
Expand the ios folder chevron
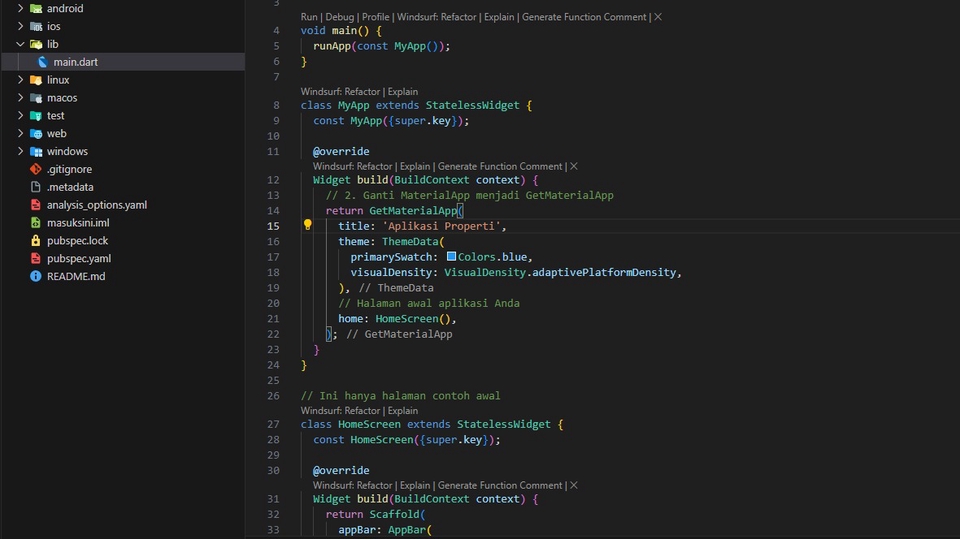click(x=20, y=26)
